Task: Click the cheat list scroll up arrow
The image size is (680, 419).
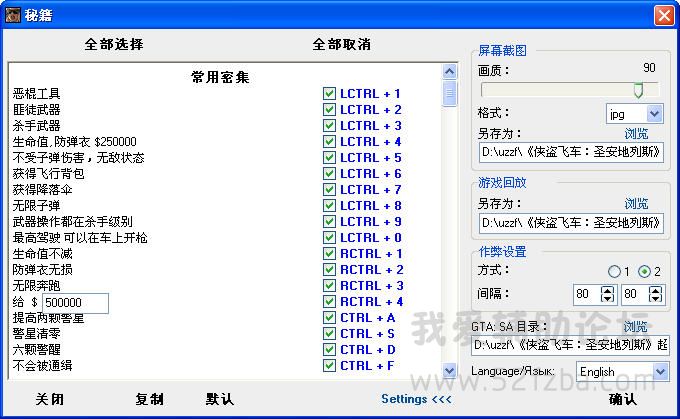Action: click(450, 71)
